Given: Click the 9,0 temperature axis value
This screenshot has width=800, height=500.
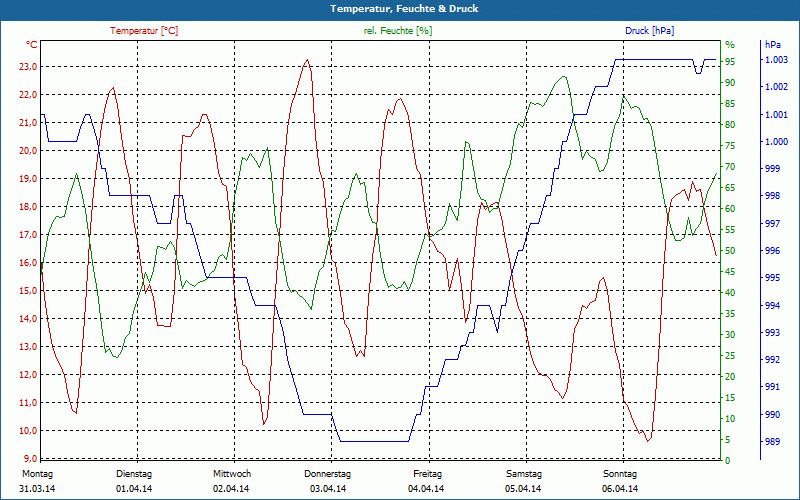Looking at the screenshot, I should click(30, 459).
